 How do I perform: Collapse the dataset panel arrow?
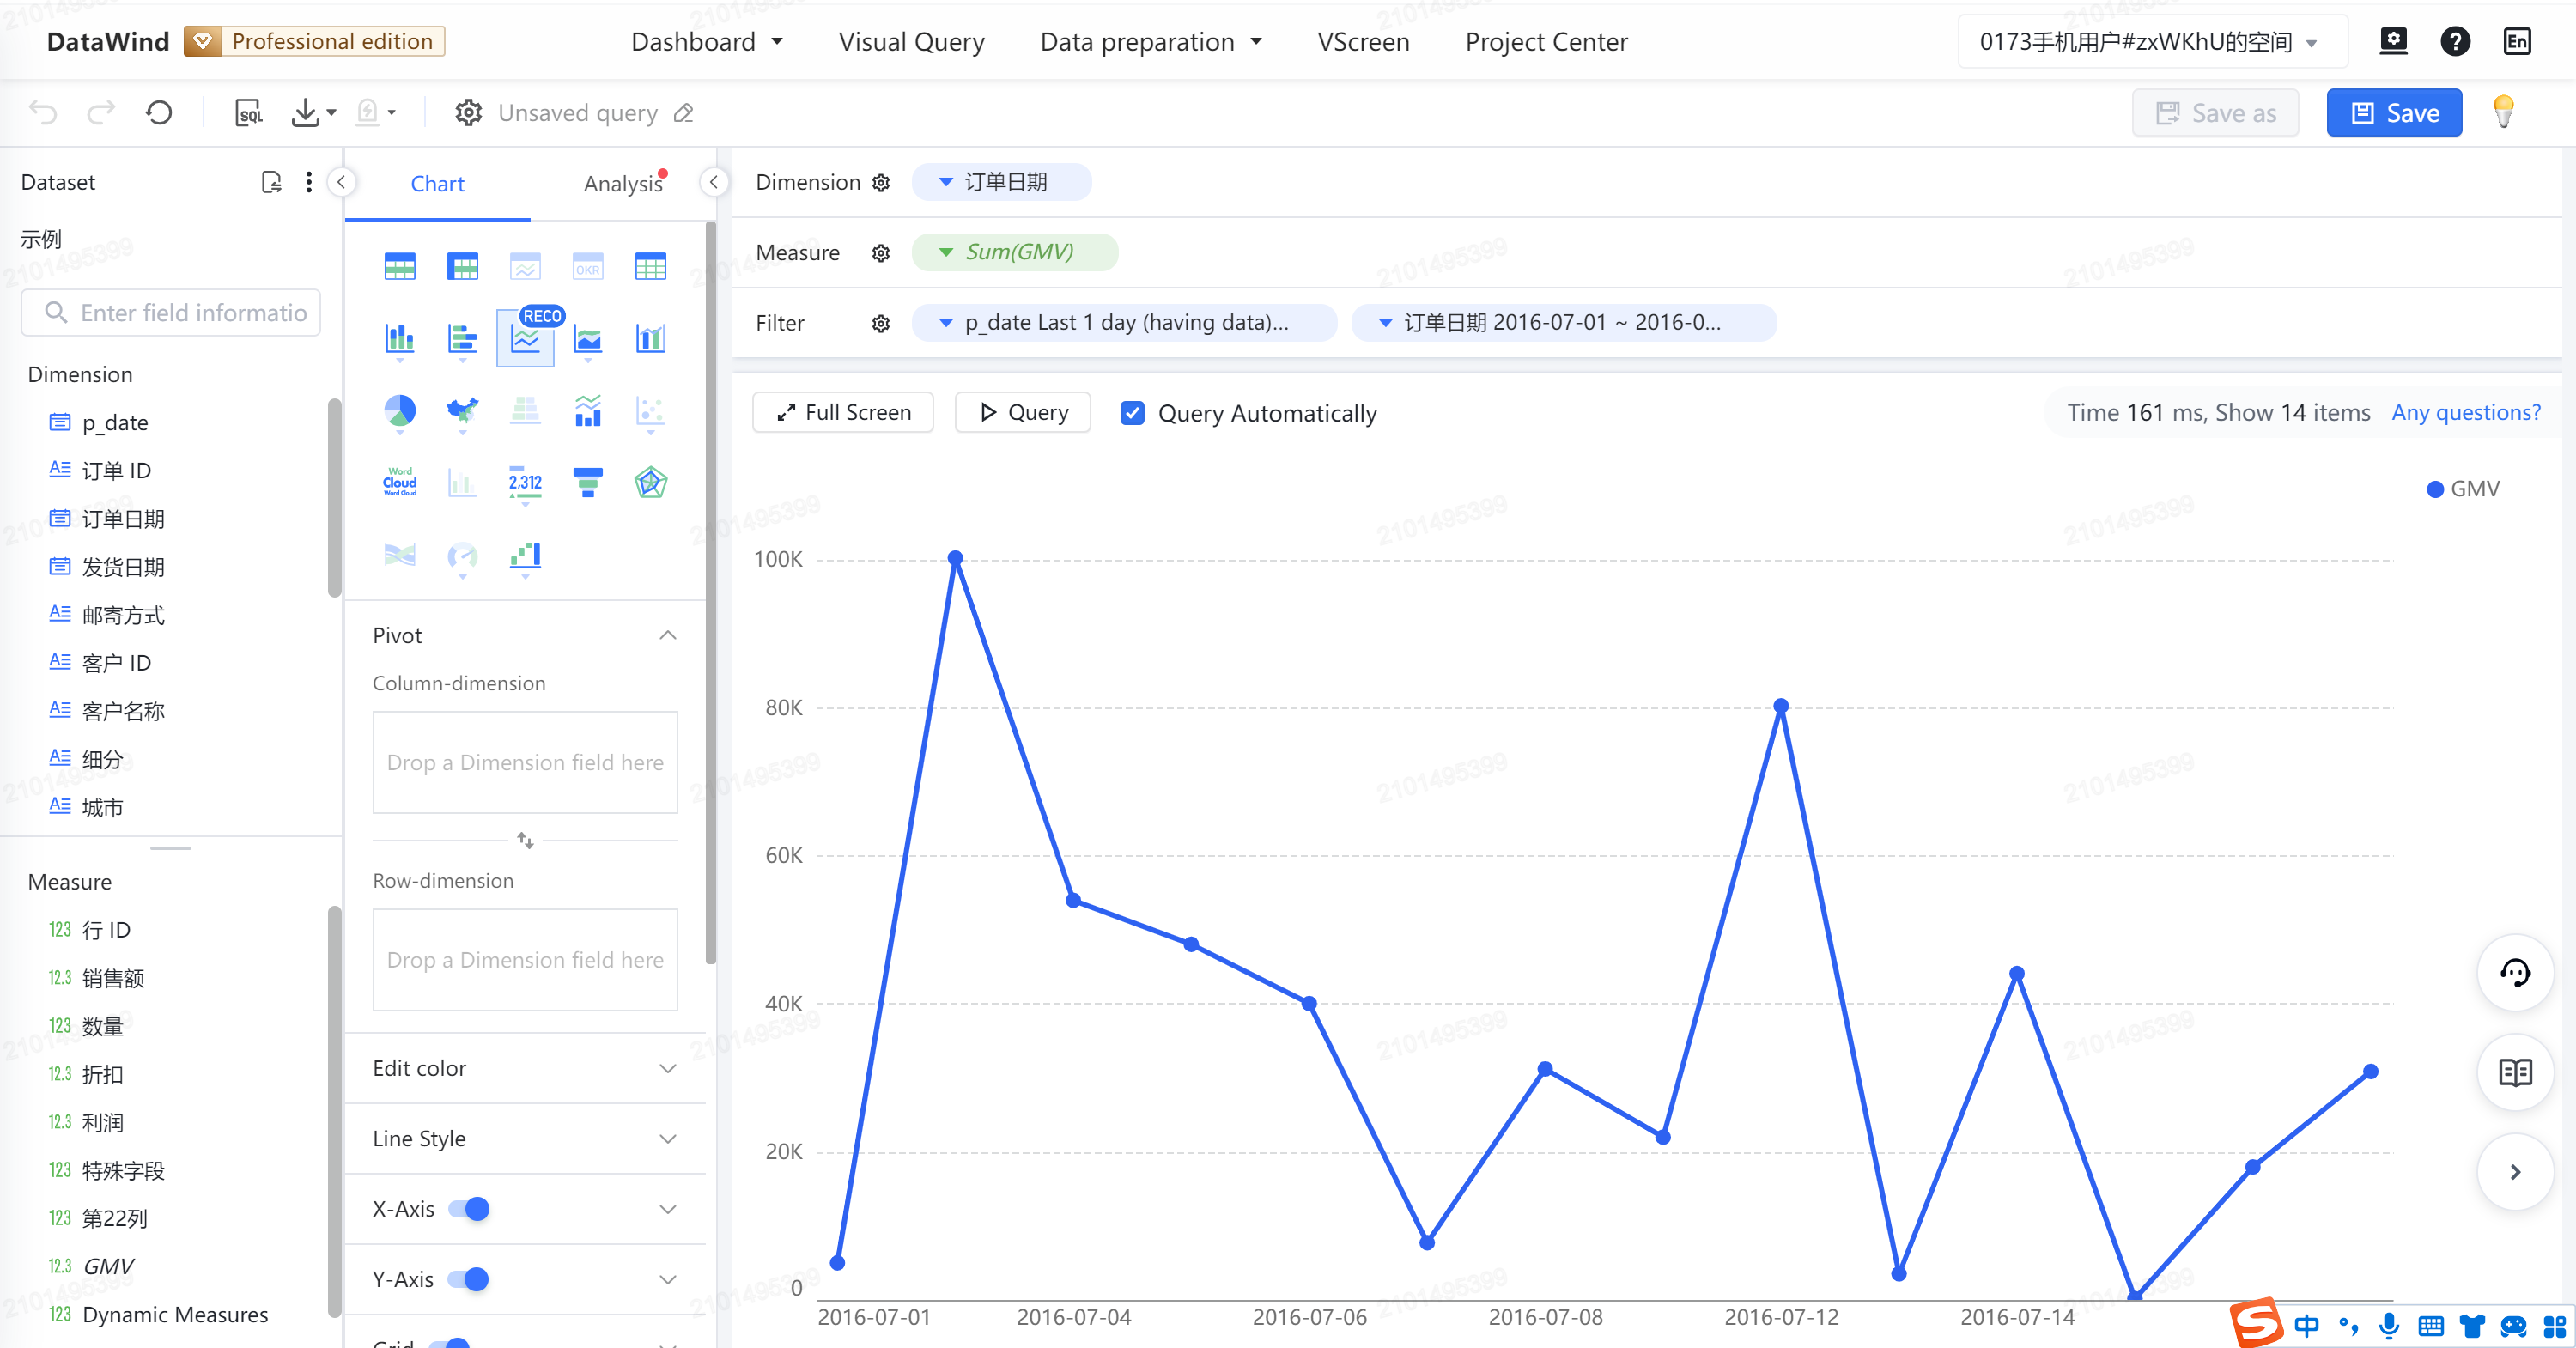(x=341, y=182)
